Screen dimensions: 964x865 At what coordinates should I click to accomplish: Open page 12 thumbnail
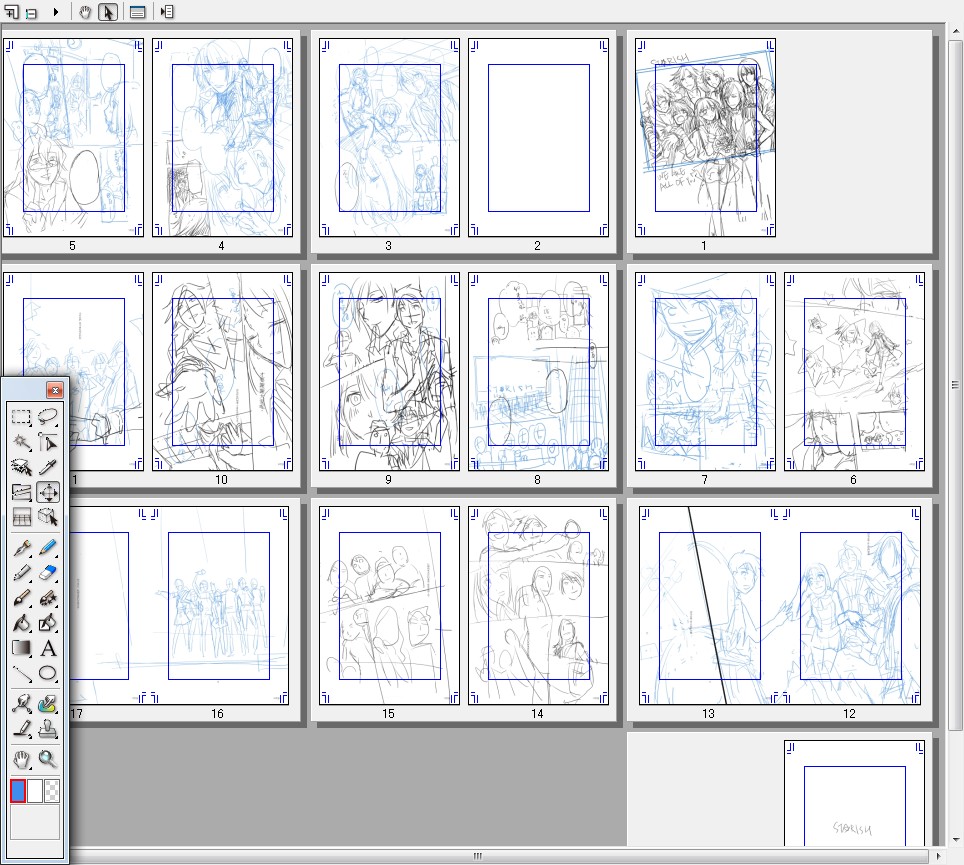coord(851,606)
